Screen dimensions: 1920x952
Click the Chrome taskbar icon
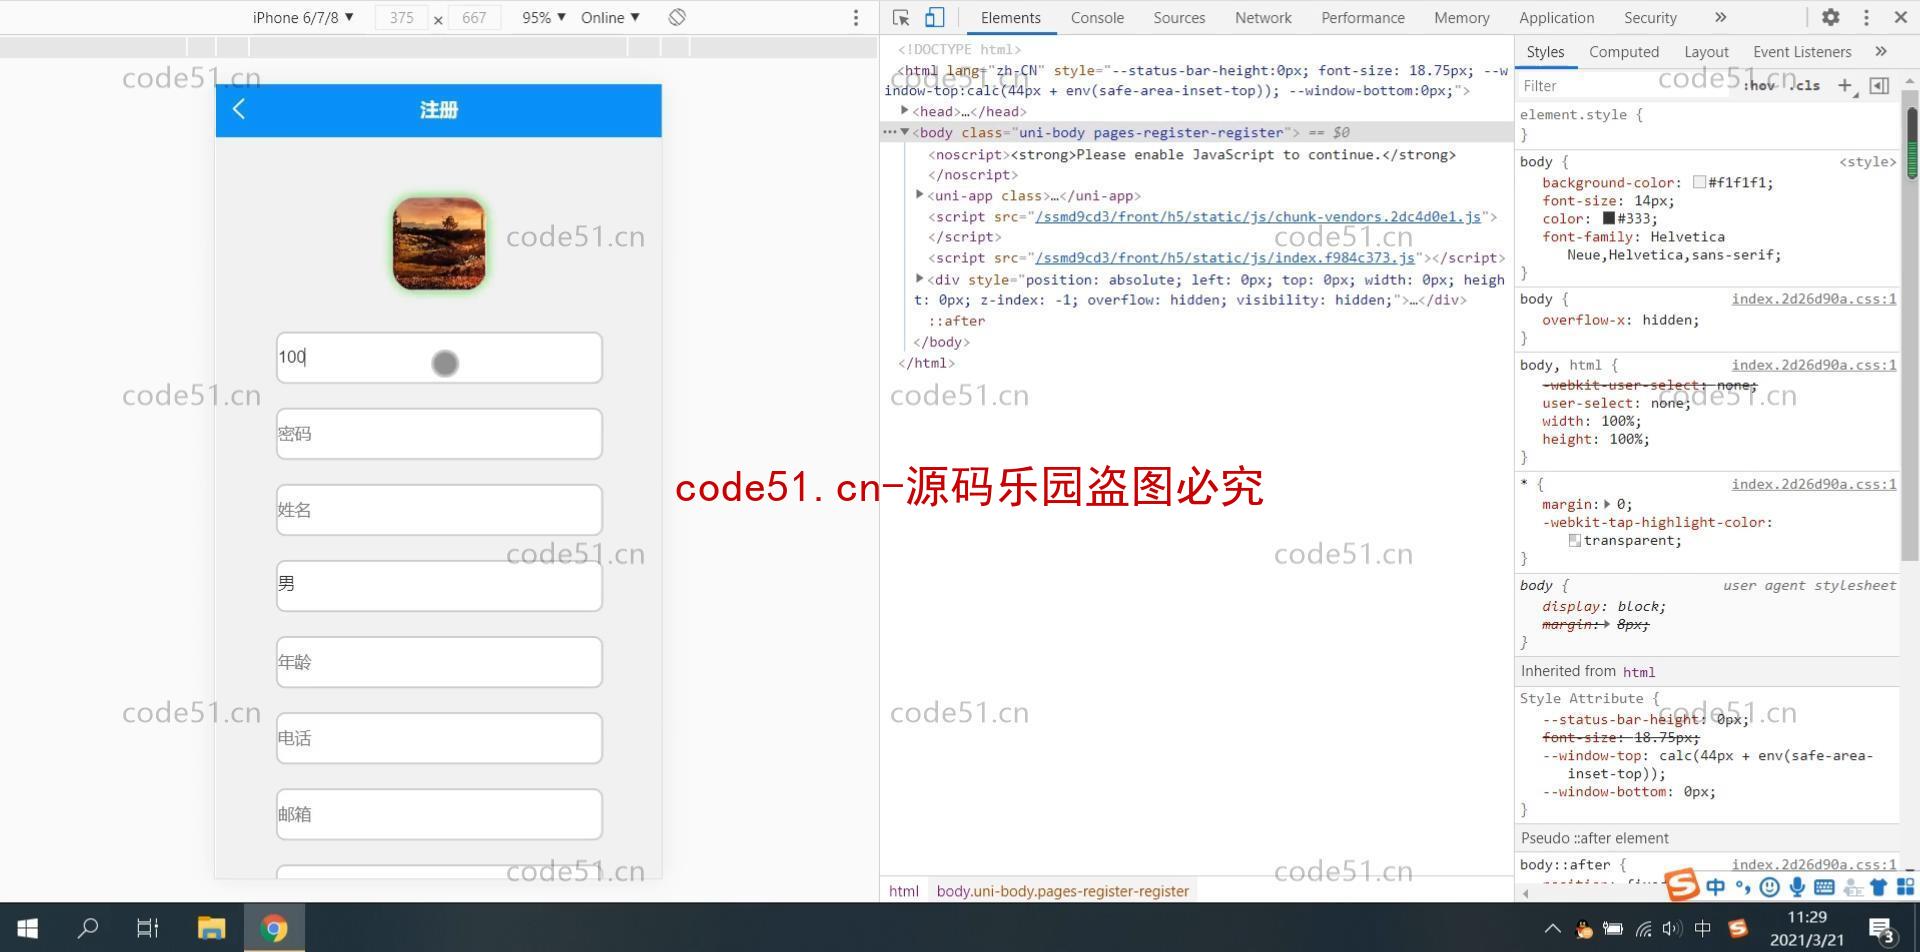[273, 928]
